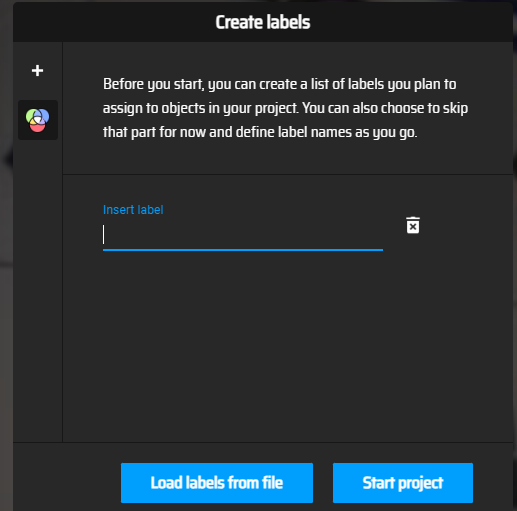This screenshot has width=517, height=511.
Task: Click the description line starting 'Before you start'
Action: (x=279, y=84)
